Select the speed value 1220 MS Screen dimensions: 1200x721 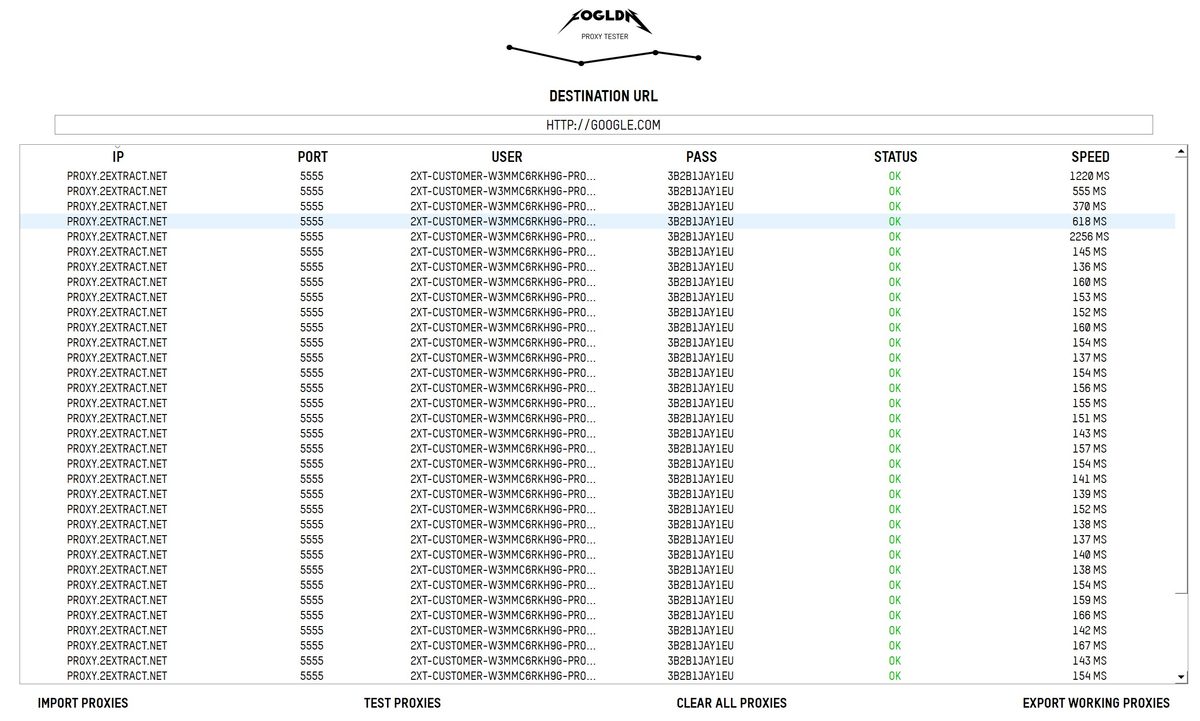1089,176
